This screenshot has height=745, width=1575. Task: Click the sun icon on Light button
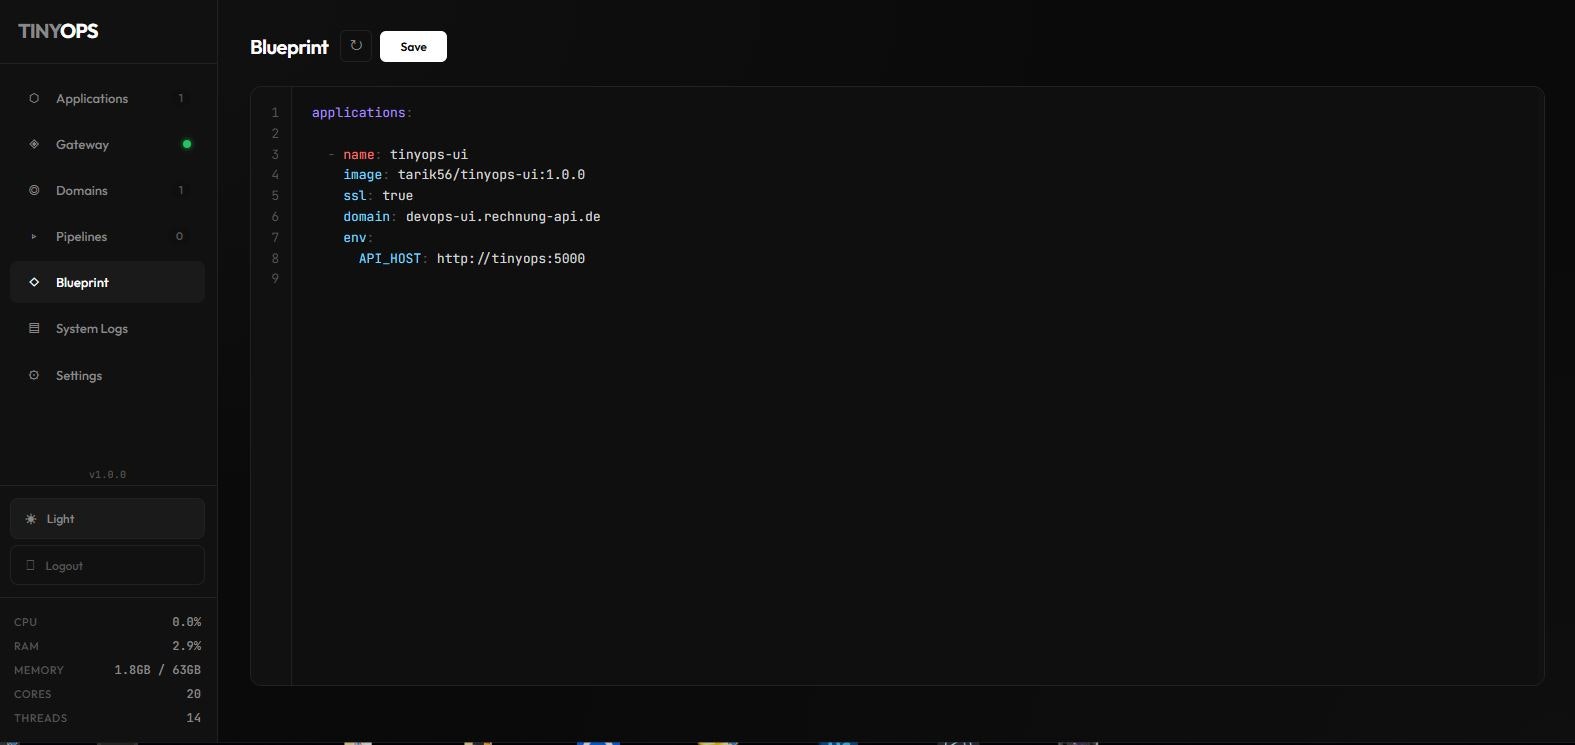(x=31, y=519)
